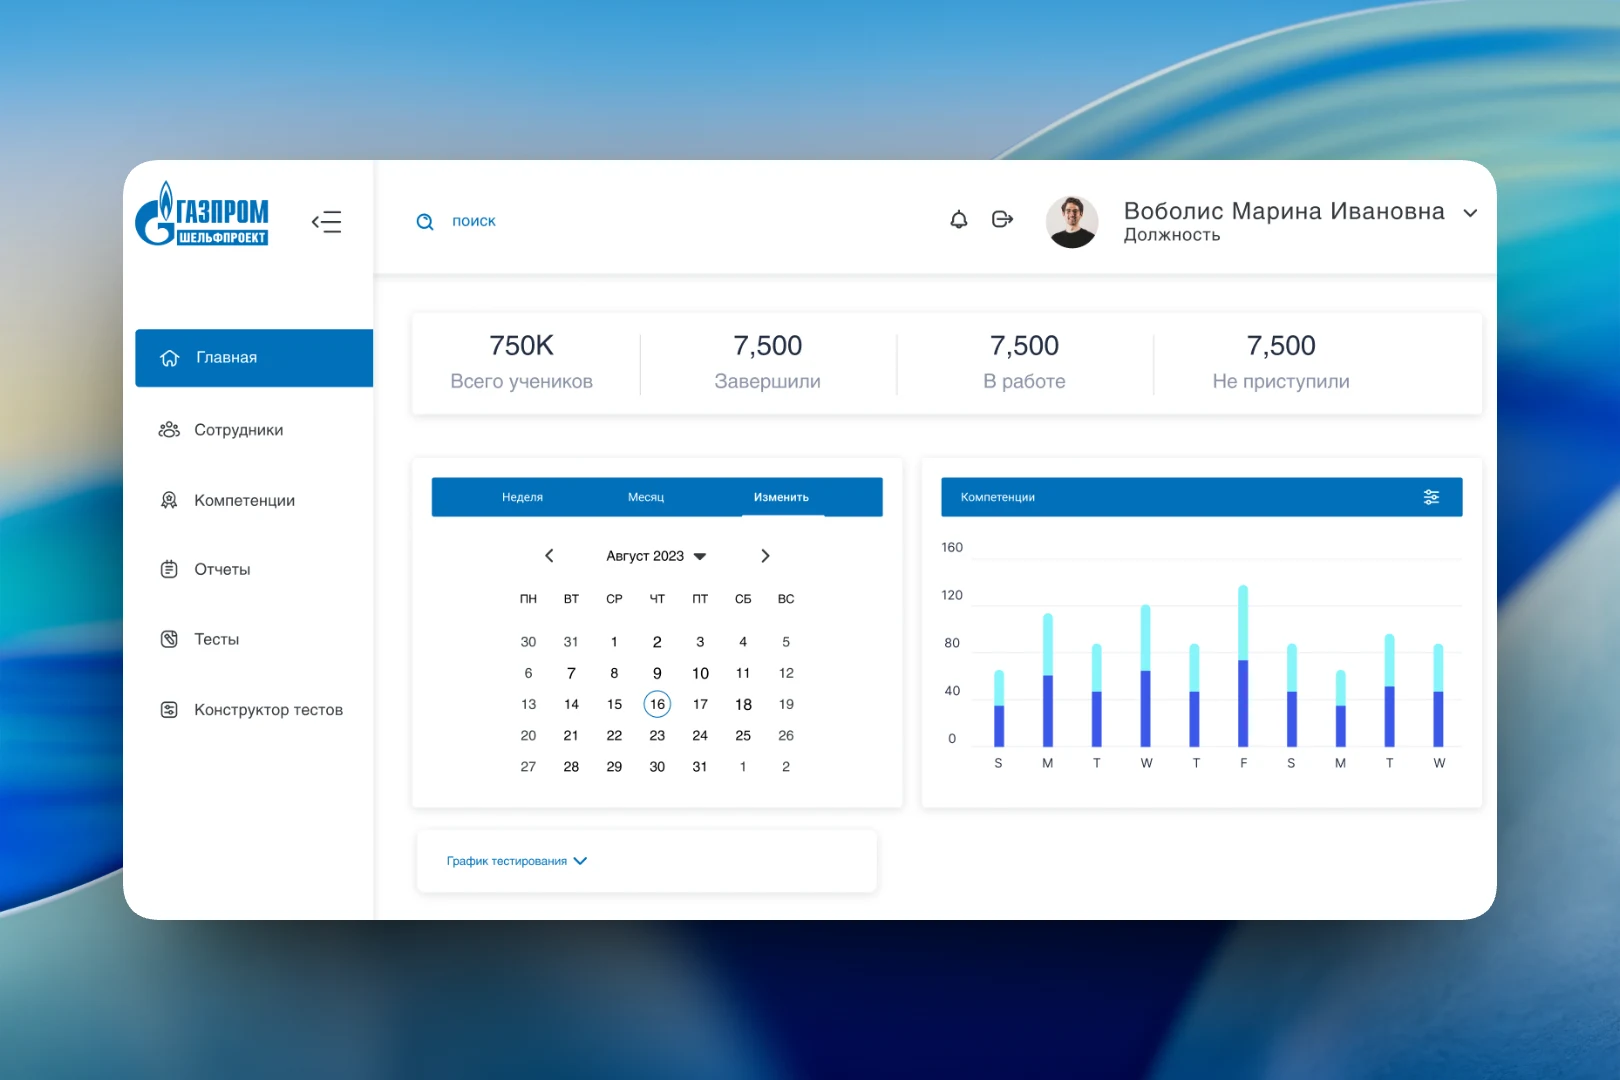The width and height of the screenshot is (1620, 1080).
Task: Open notifications bell icon
Action: [x=958, y=219]
